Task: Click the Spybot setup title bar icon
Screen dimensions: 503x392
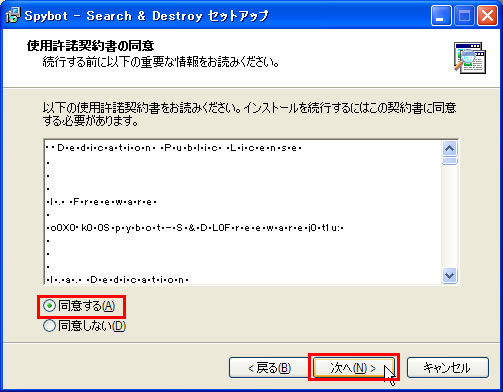Action: coord(13,15)
